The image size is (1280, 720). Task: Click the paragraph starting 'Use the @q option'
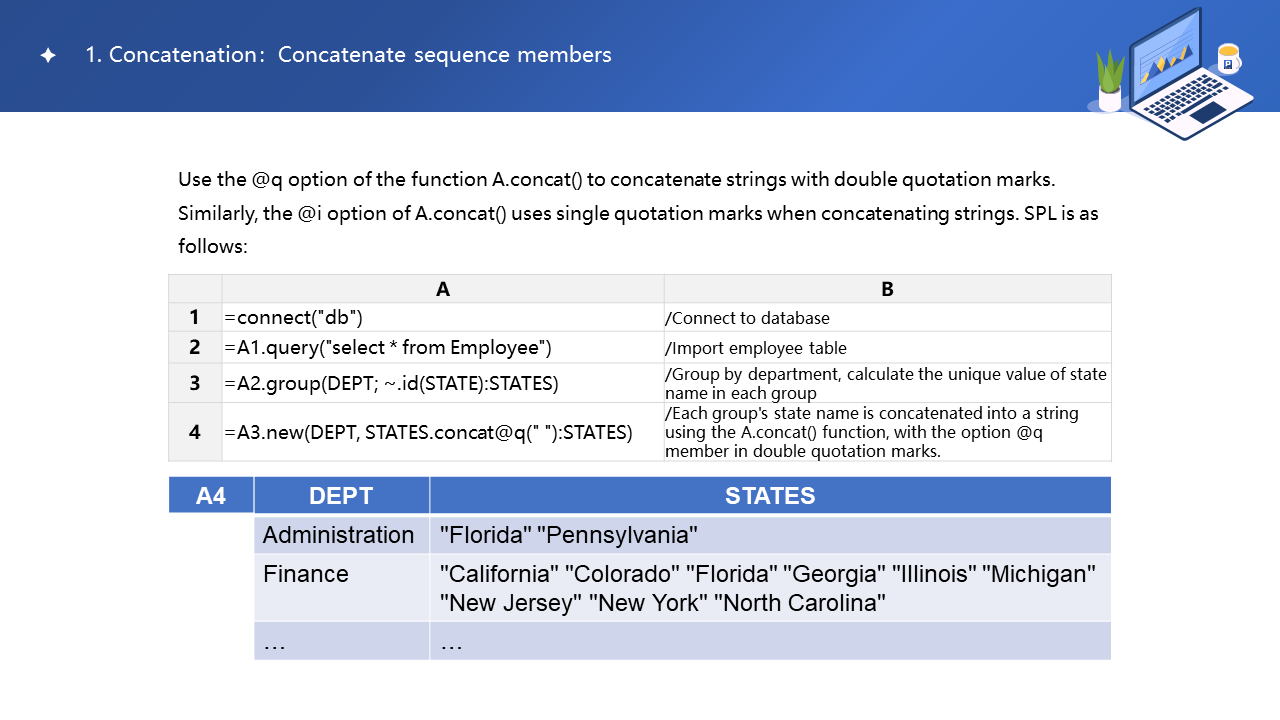click(x=638, y=213)
